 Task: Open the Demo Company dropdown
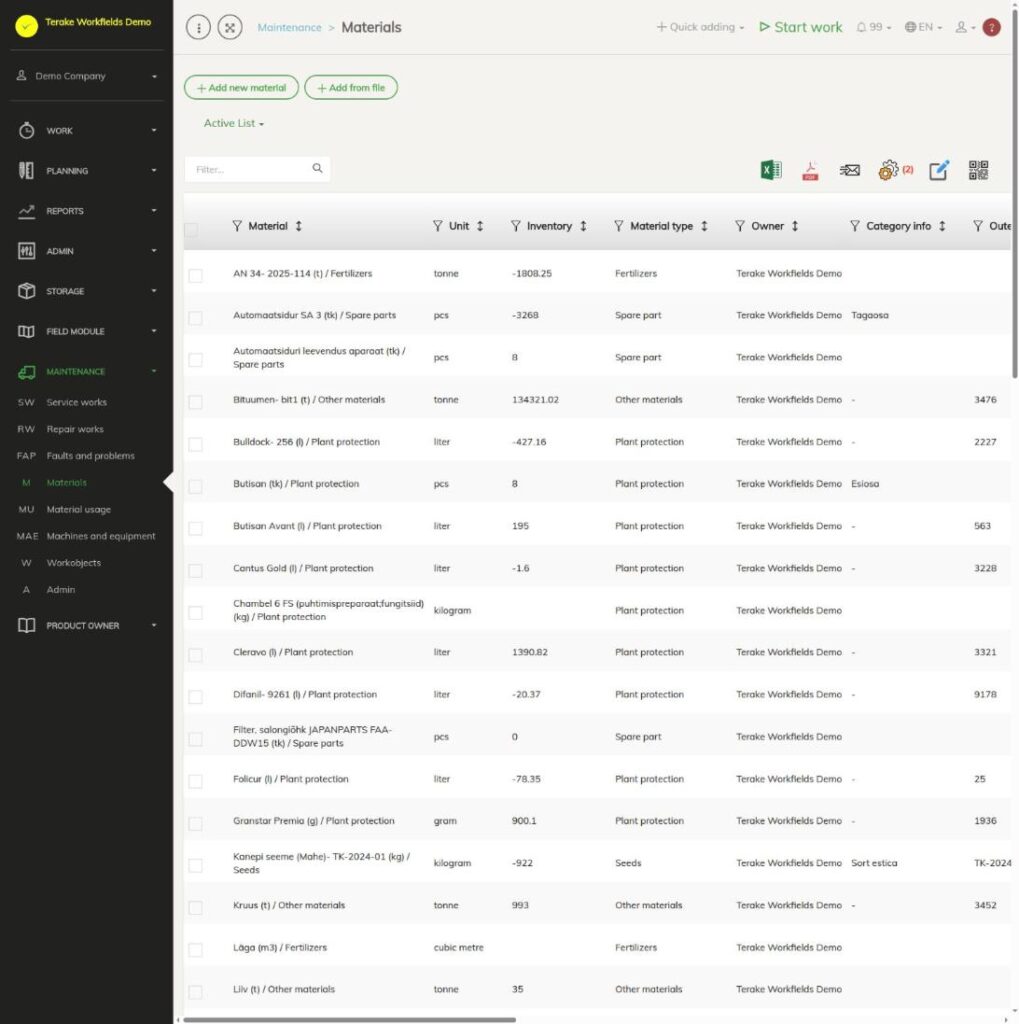(x=87, y=76)
